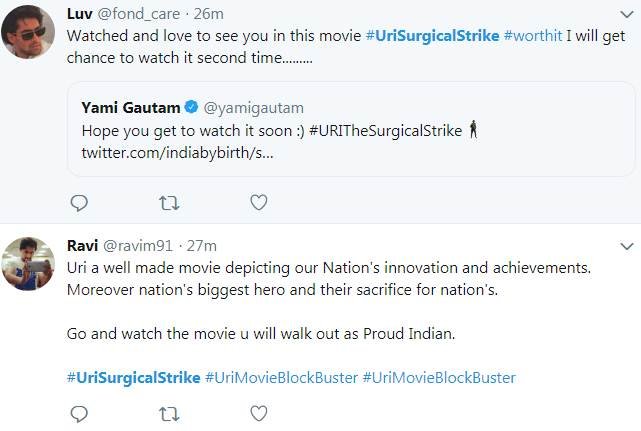Open #UriSurgicalStrike hashtag in Ravi's tweet

click(133, 377)
